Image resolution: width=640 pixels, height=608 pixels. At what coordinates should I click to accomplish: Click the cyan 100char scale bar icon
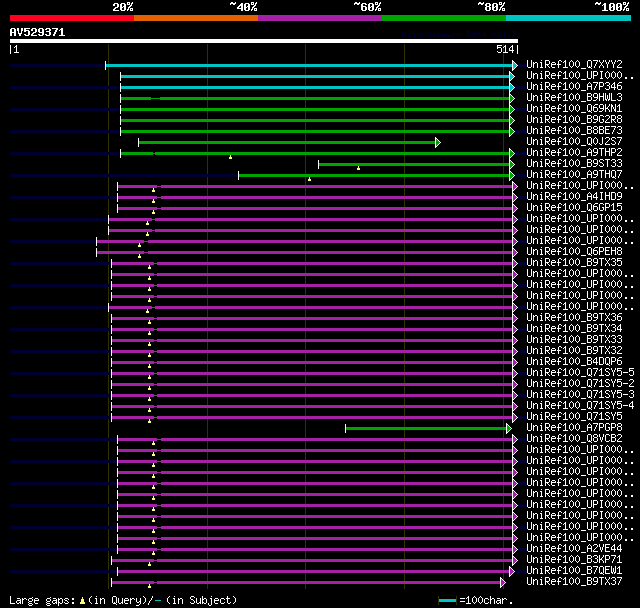[448, 600]
